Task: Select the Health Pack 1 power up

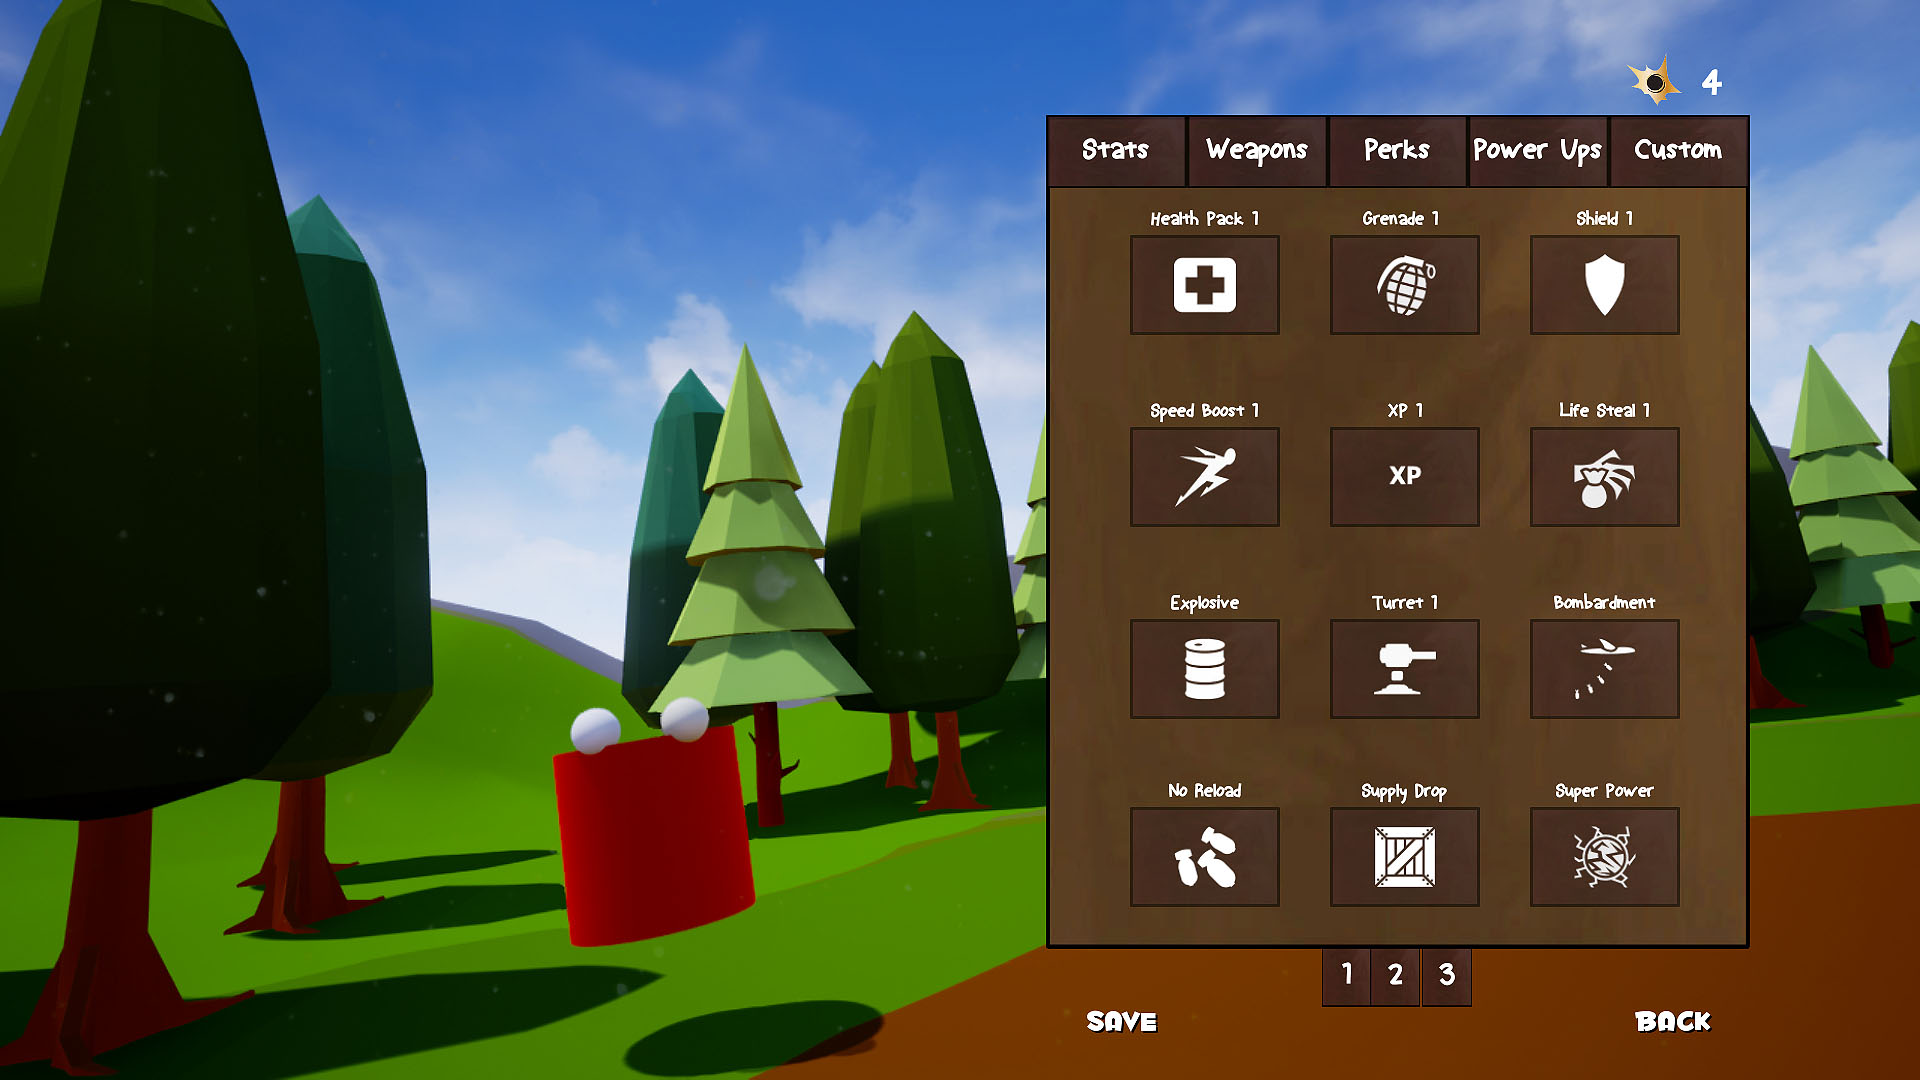Action: click(x=1204, y=285)
